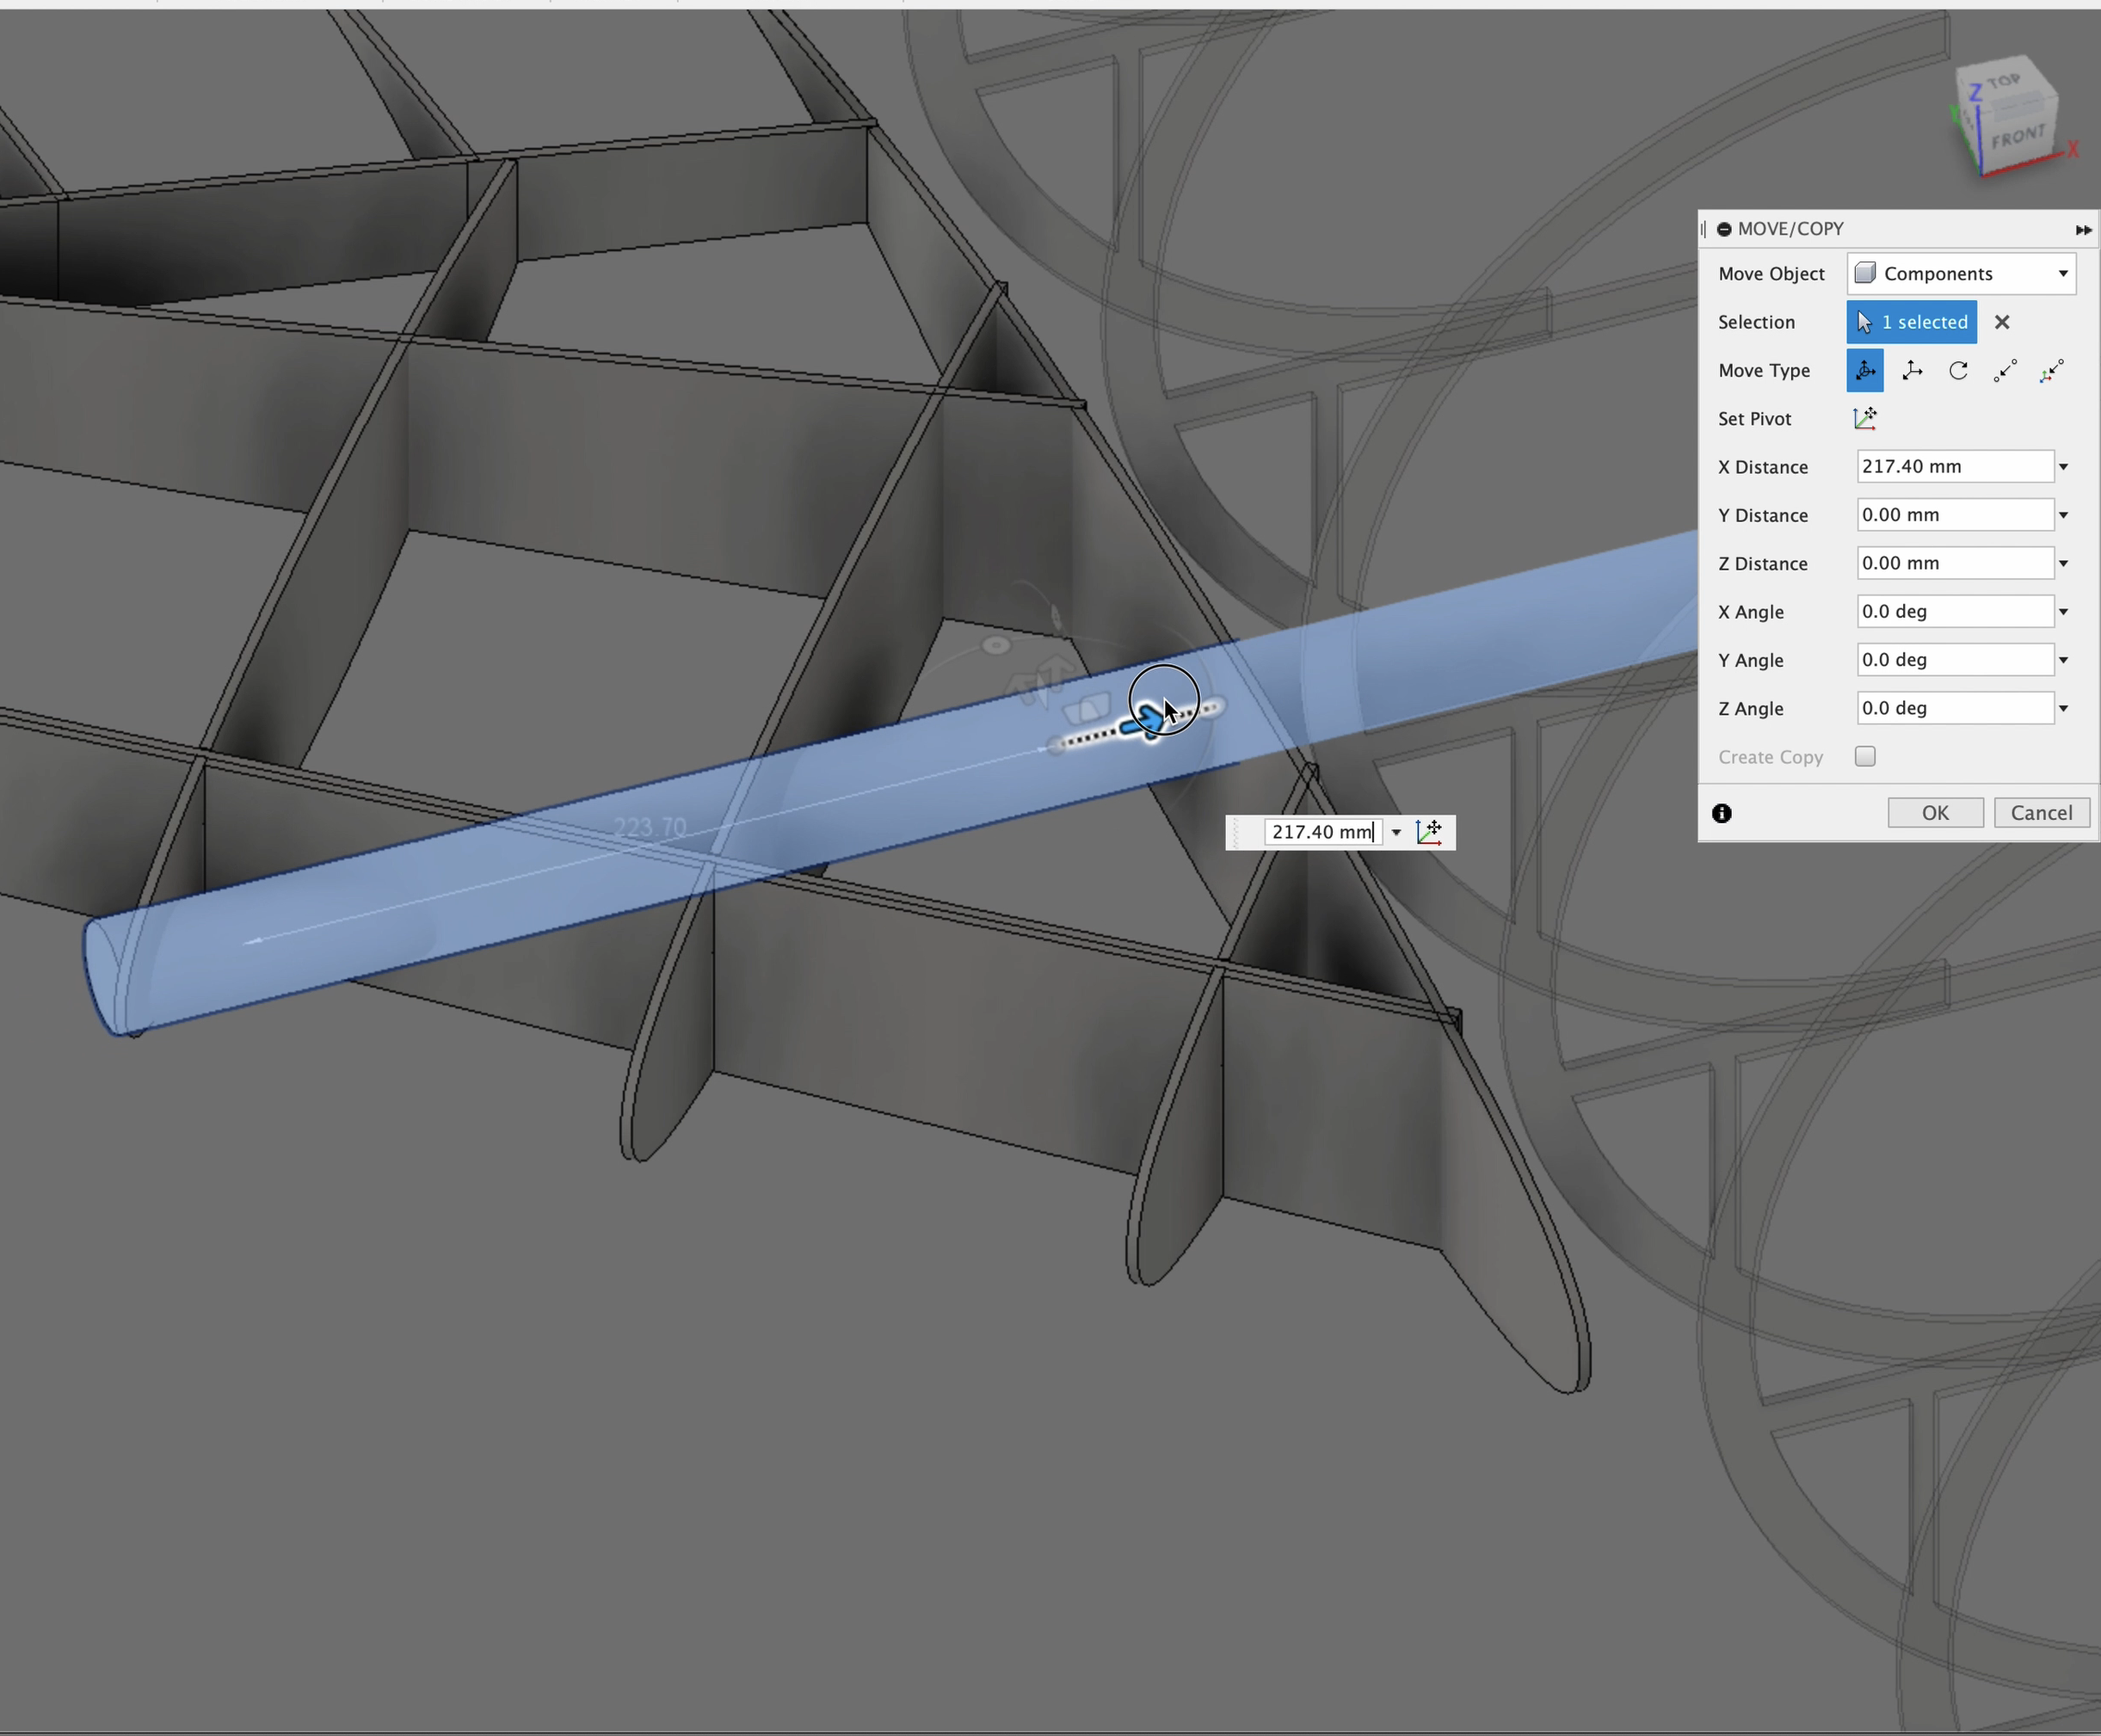Viewport: 2101px width, 1736px height.
Task: Switch Move Type to Translate
Action: [x=1912, y=370]
